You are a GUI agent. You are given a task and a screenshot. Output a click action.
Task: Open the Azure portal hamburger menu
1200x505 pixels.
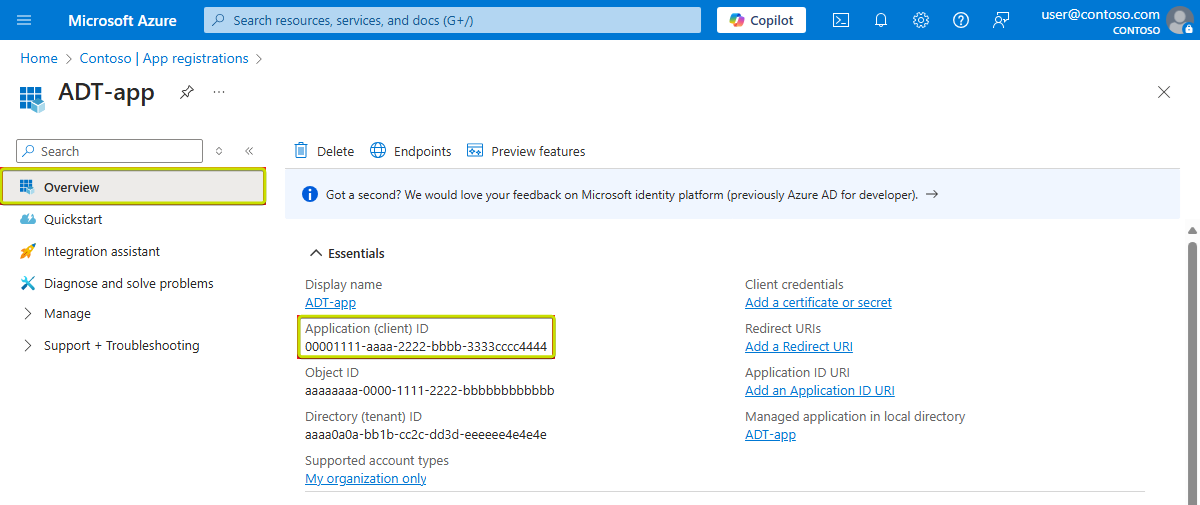pyautogui.click(x=24, y=20)
